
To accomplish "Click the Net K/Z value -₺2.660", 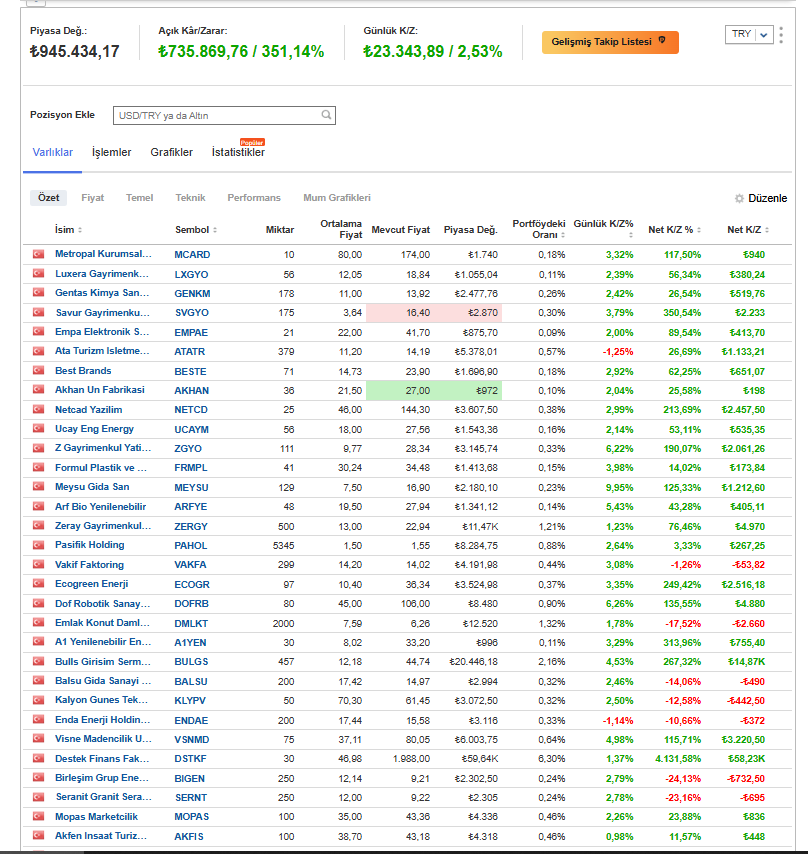I will tap(748, 624).
